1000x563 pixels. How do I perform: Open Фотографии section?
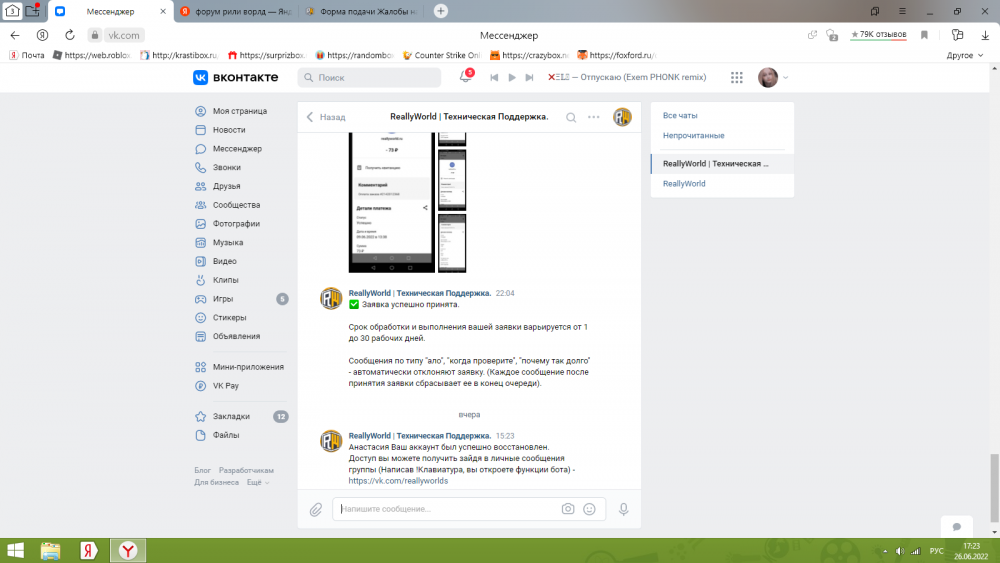coord(236,224)
